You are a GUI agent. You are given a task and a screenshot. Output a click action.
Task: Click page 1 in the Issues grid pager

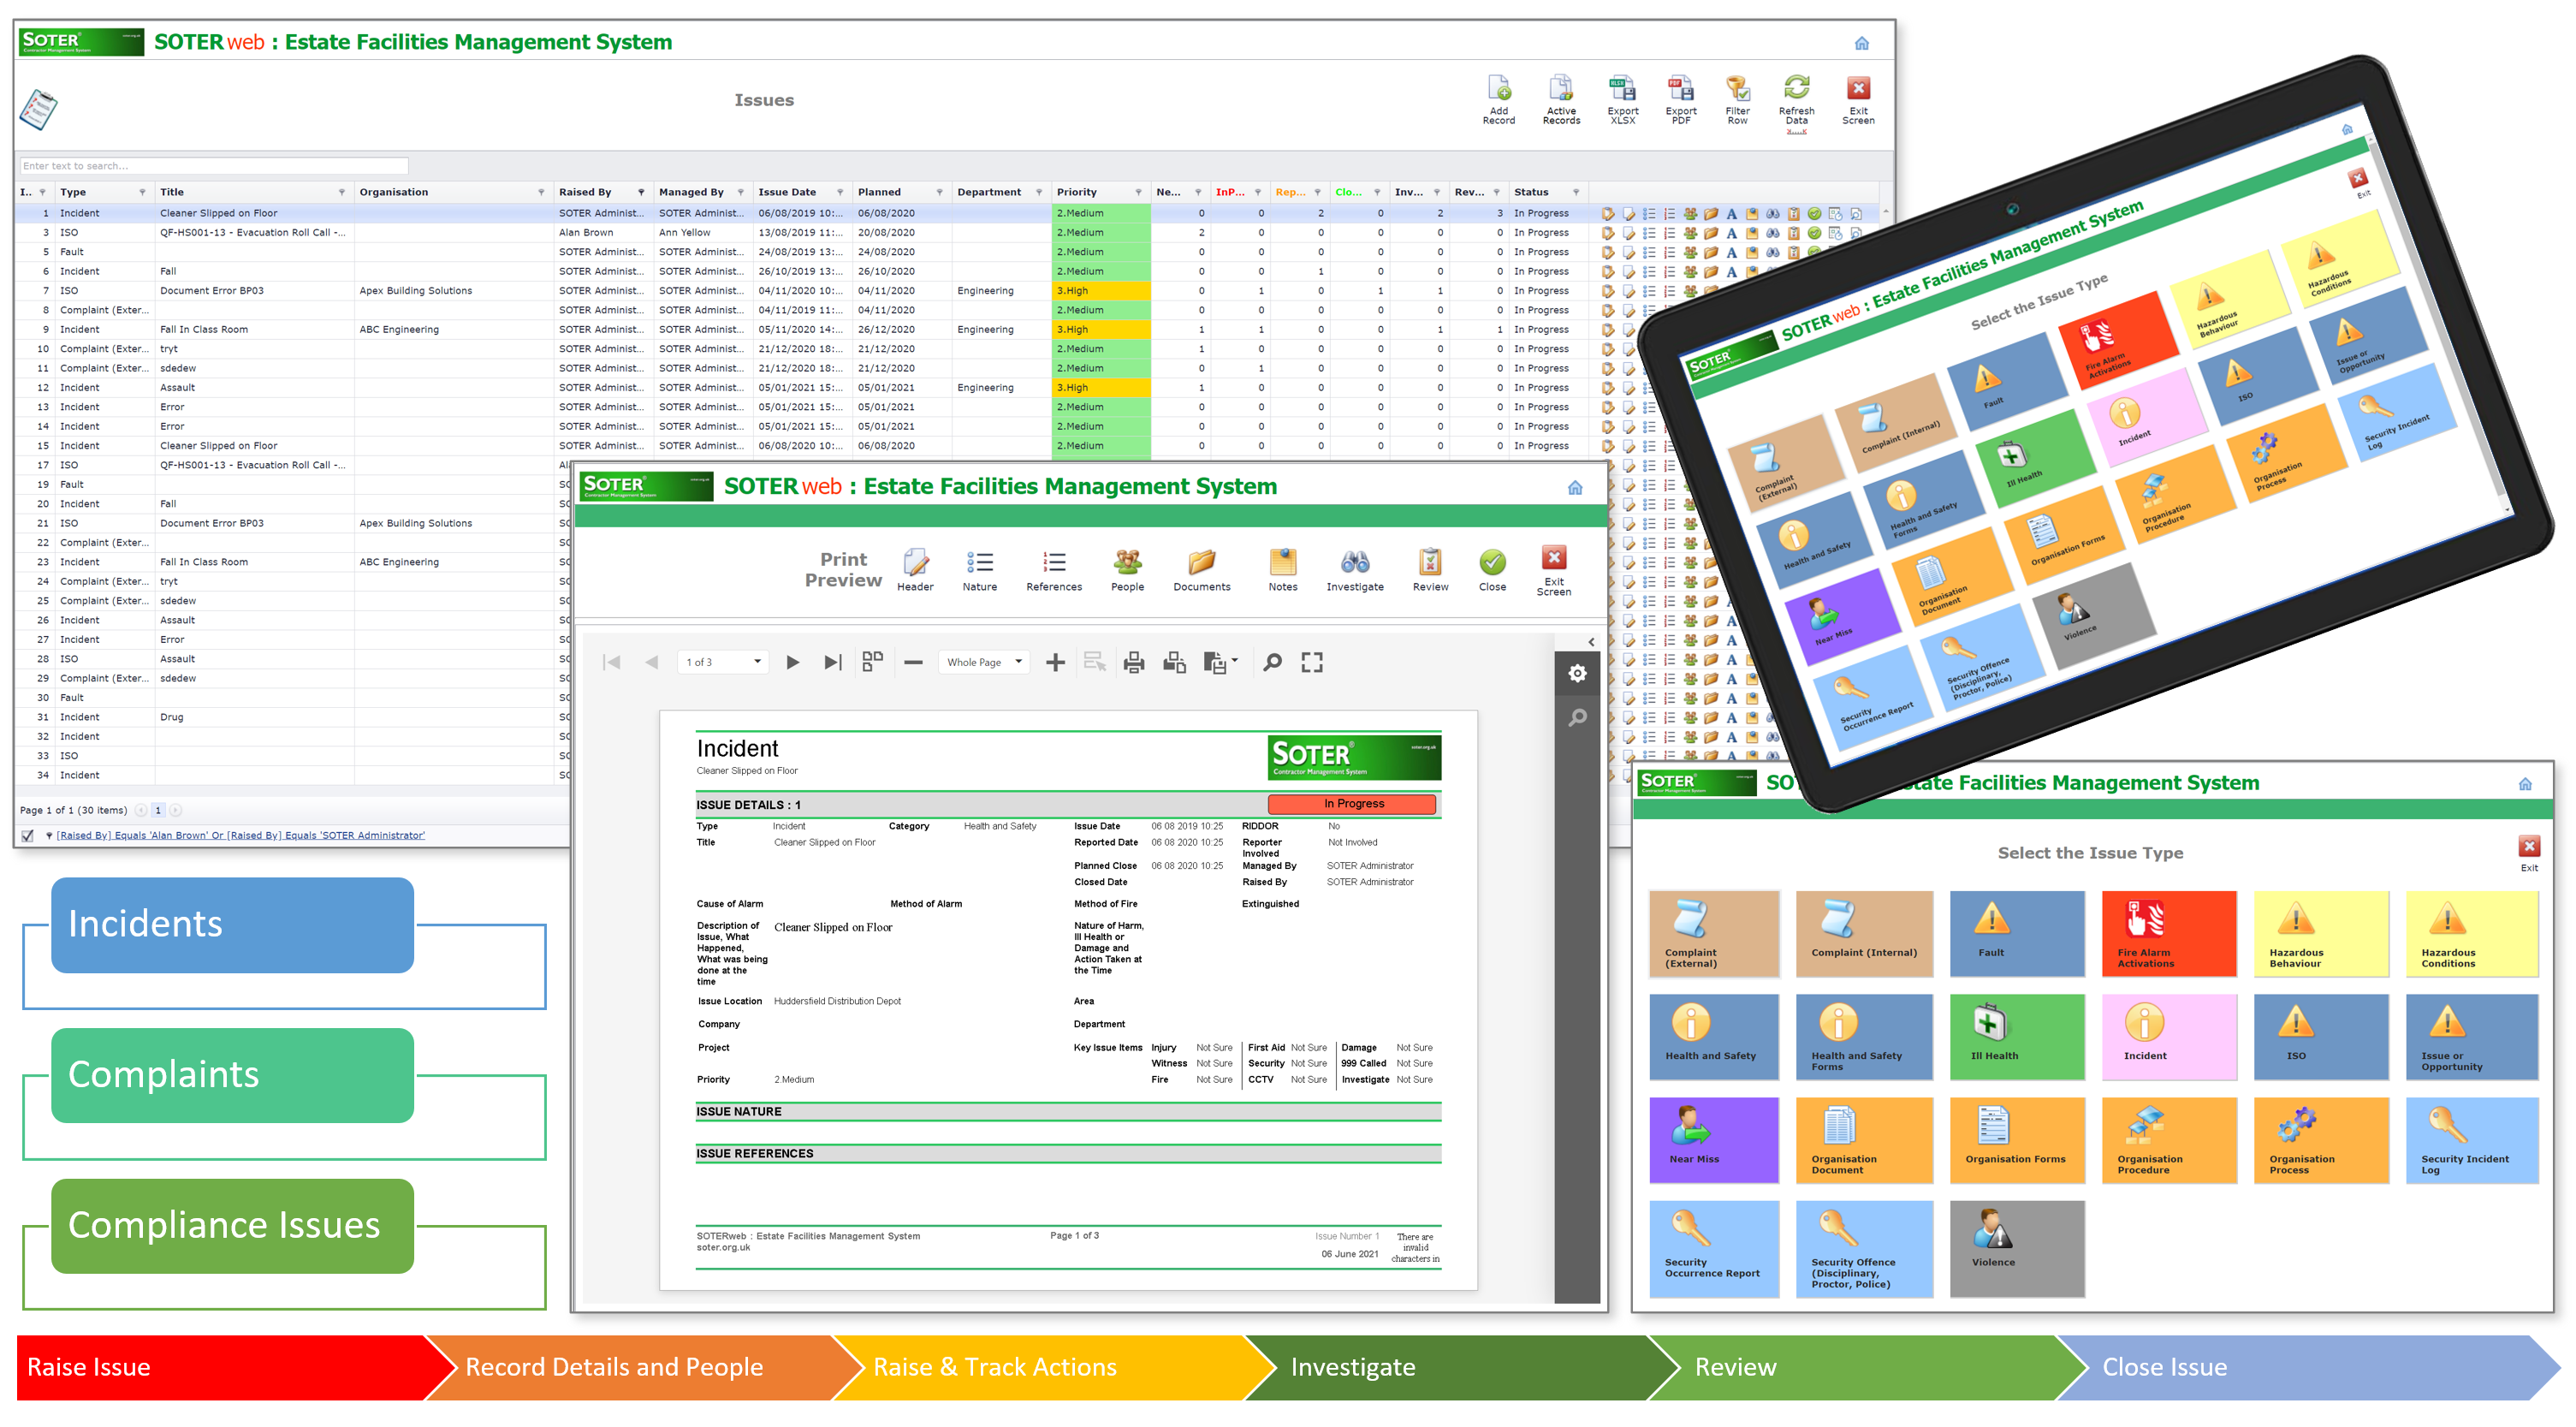click(158, 810)
